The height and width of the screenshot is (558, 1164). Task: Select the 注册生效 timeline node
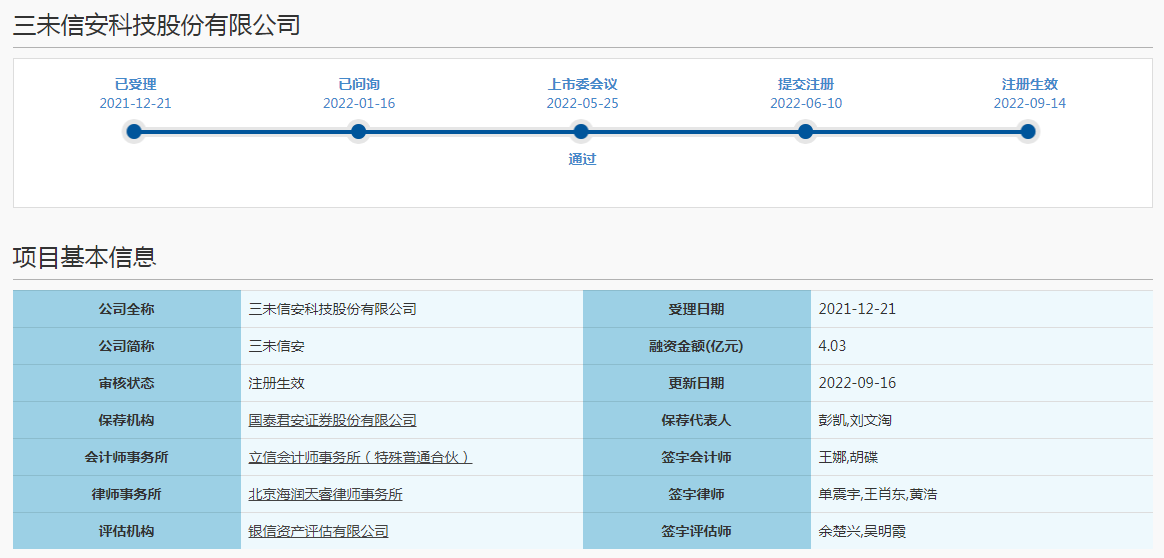point(1028,131)
